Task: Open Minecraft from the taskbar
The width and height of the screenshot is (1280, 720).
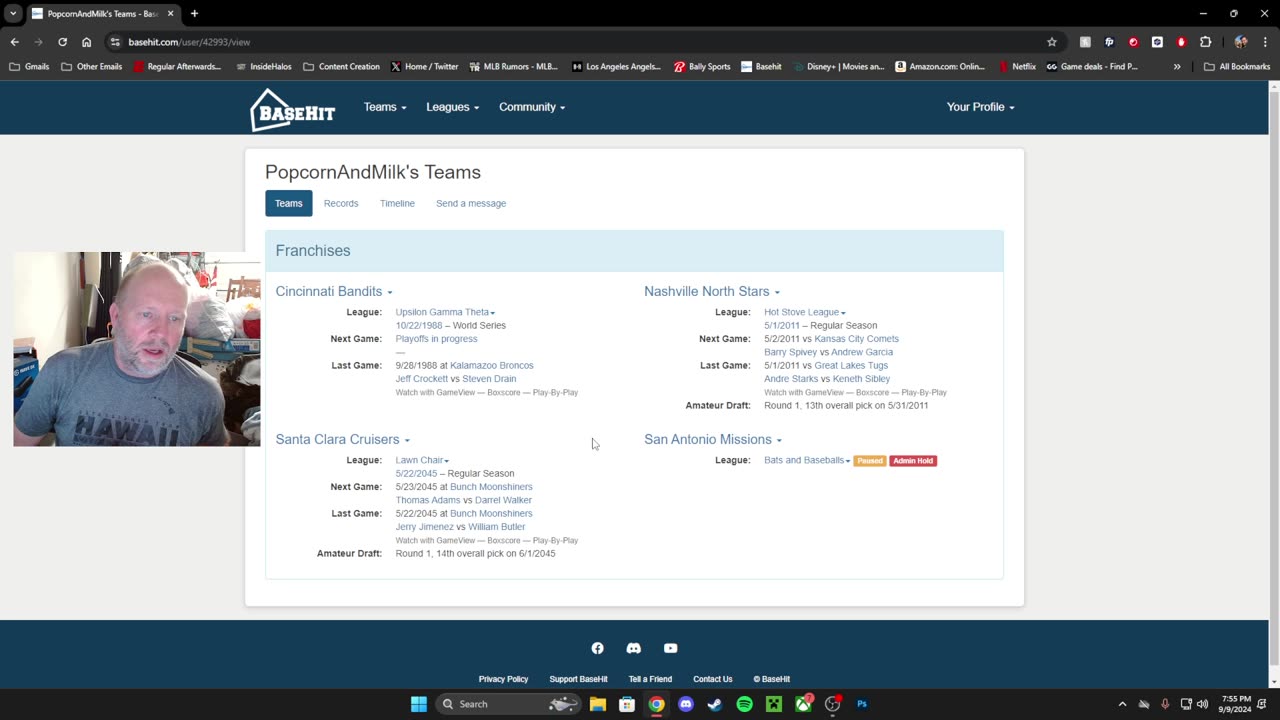Action: 774,704
